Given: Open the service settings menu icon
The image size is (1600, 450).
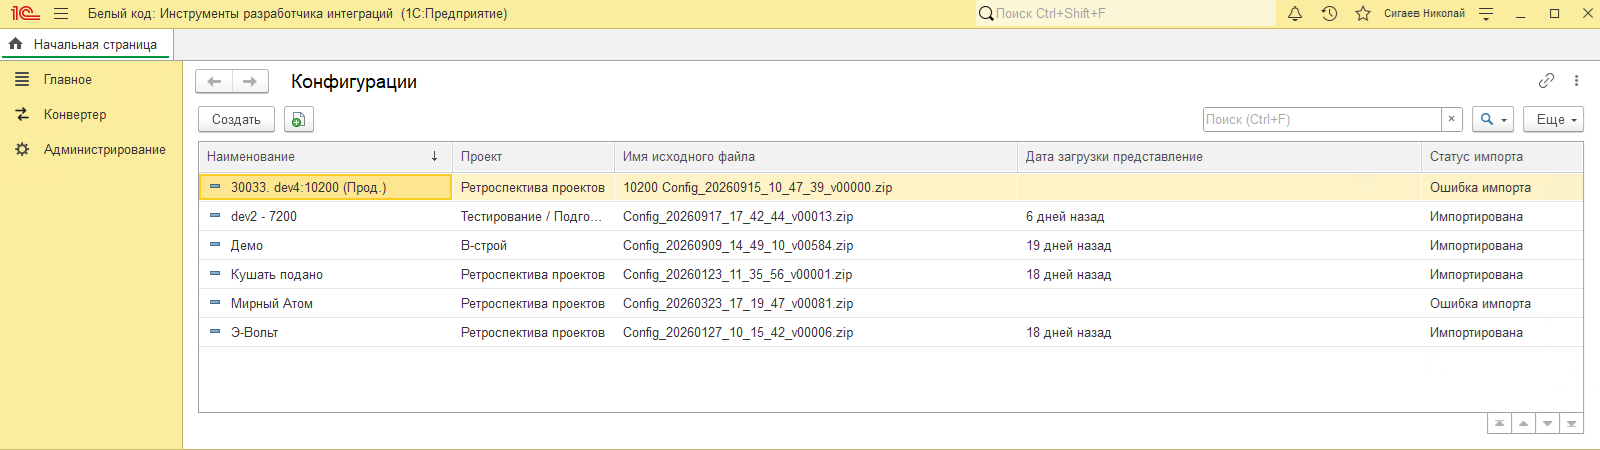Looking at the screenshot, I should point(1486,14).
